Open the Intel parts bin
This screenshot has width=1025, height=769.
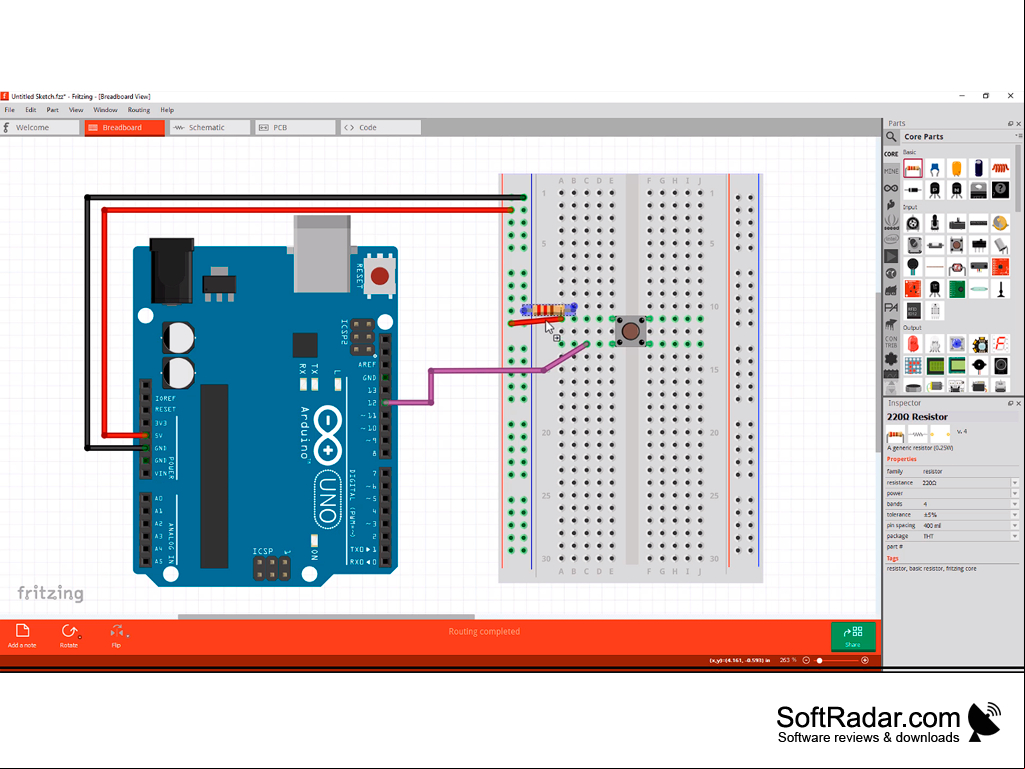pos(891,239)
